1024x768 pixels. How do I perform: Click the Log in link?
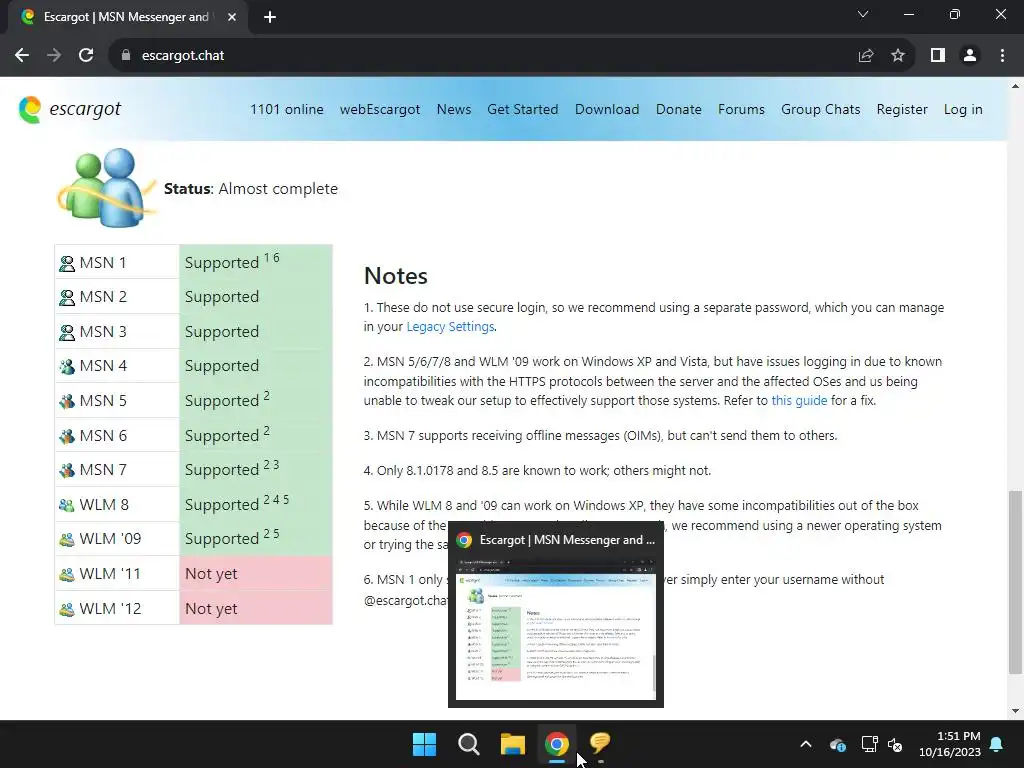tap(963, 109)
